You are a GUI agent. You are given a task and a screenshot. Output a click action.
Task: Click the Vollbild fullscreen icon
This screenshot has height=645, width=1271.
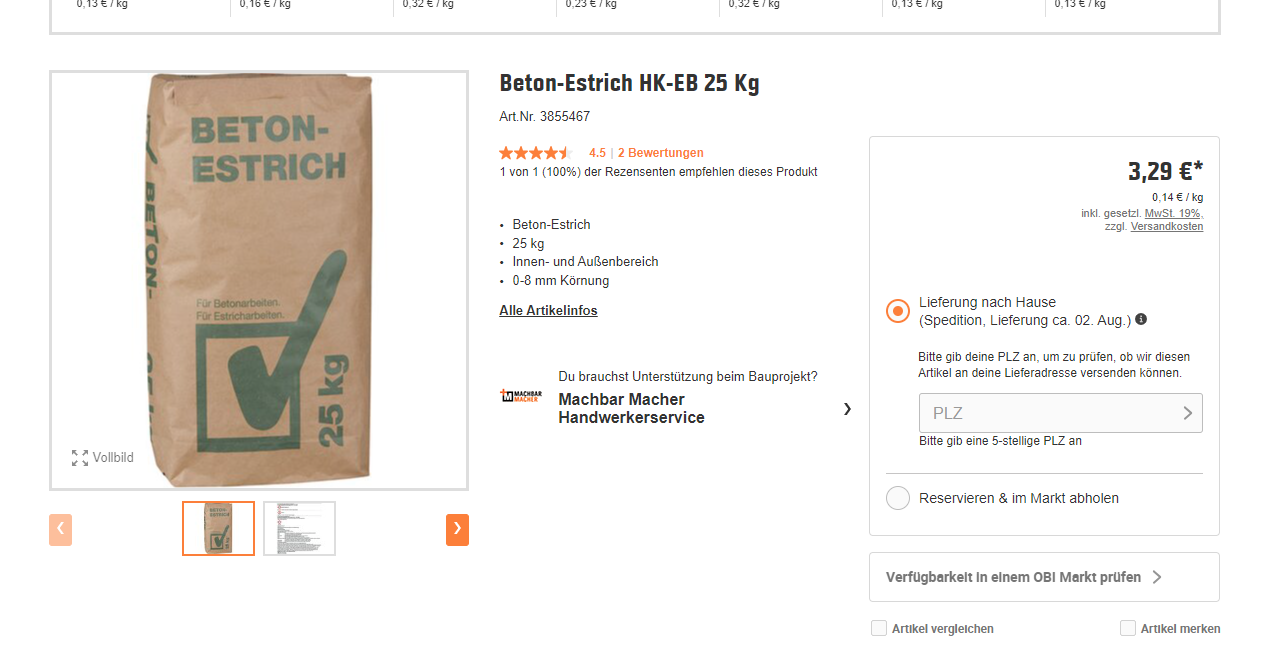pyautogui.click(x=80, y=458)
